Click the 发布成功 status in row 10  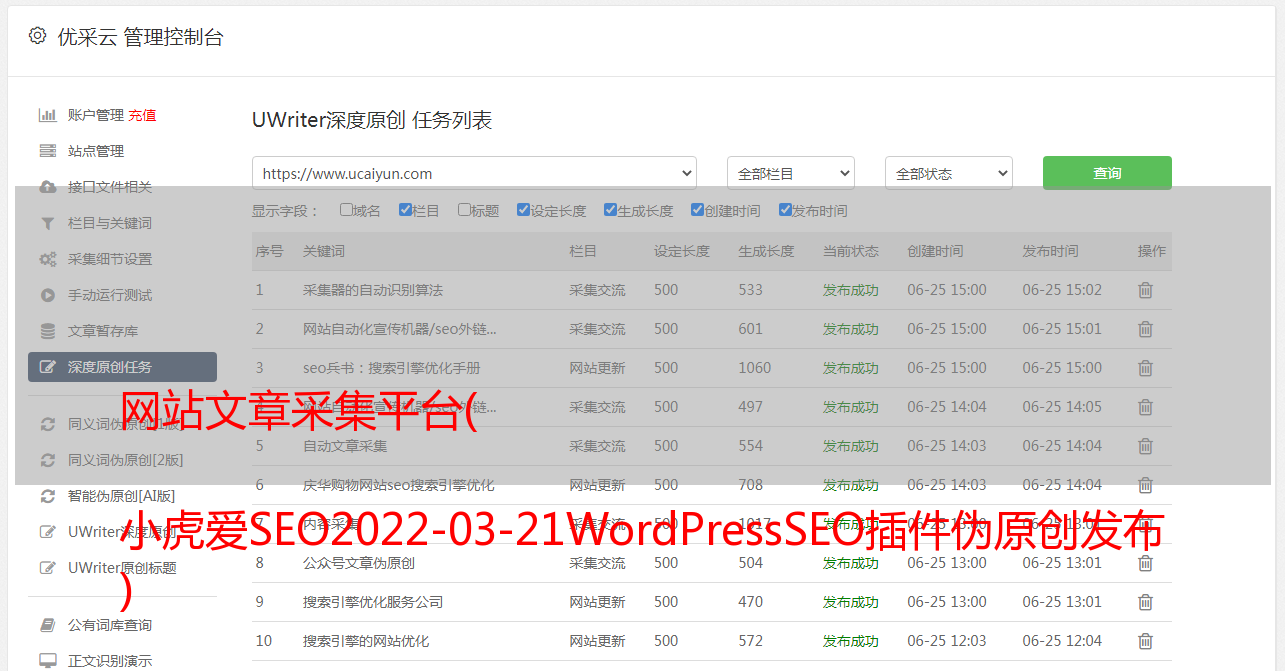[851, 641]
